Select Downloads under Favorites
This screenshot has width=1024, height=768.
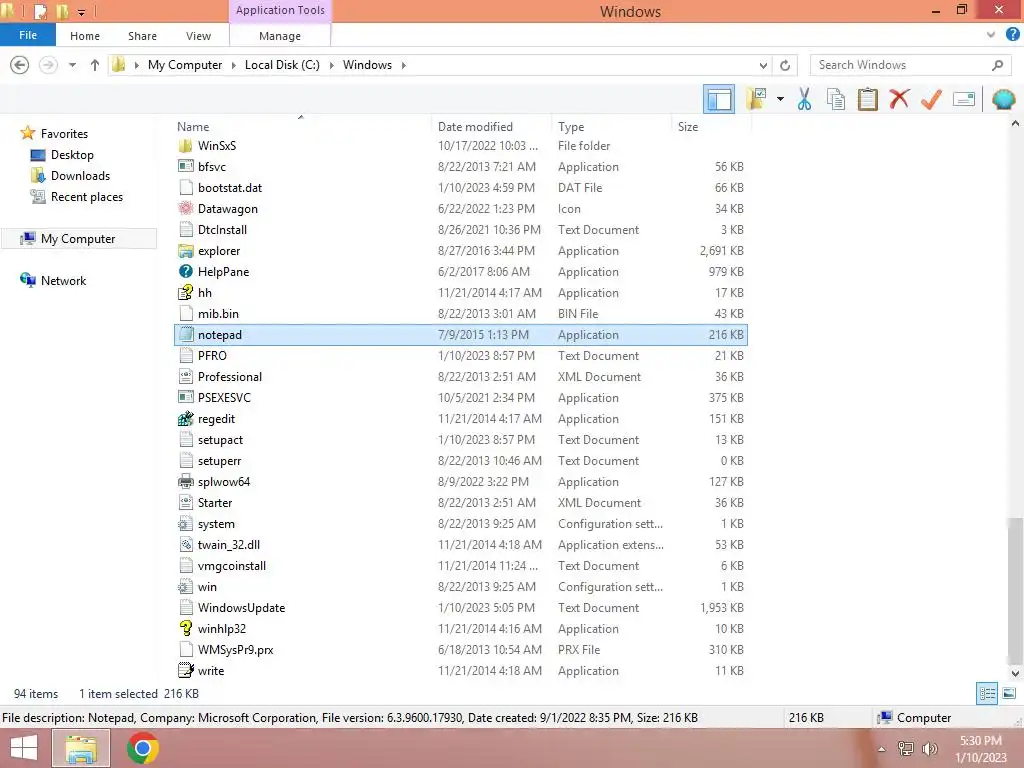tap(80, 176)
